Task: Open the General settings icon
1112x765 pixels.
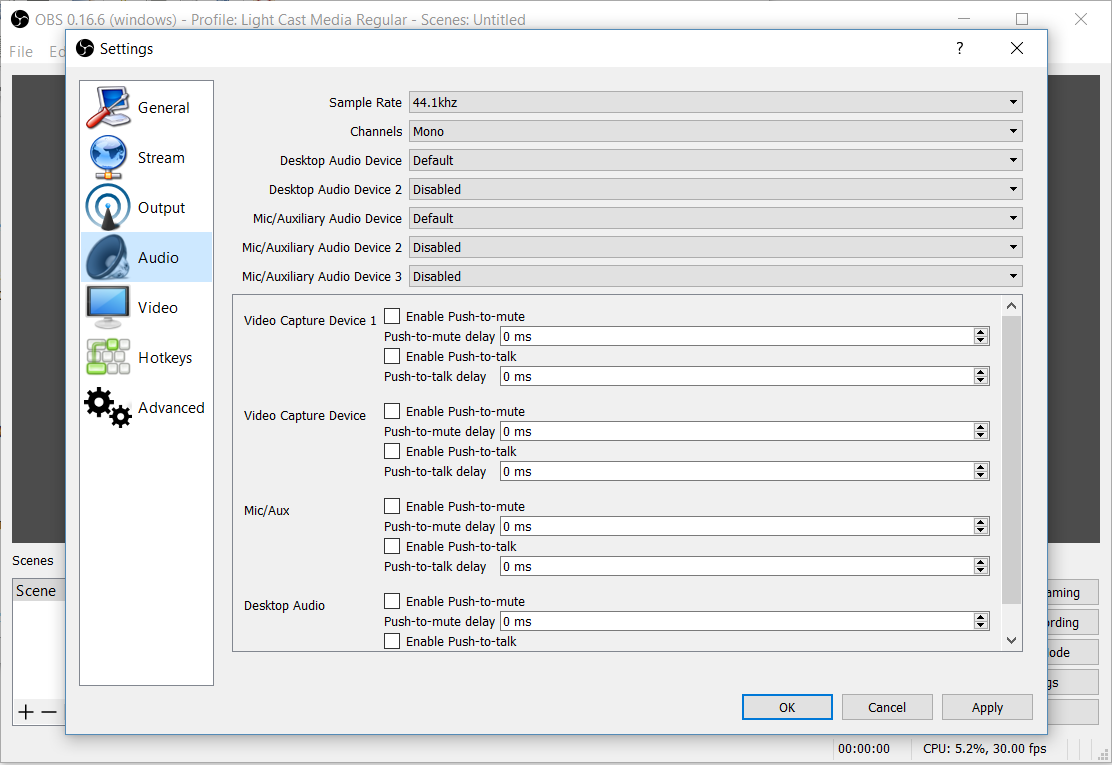Action: 108,108
